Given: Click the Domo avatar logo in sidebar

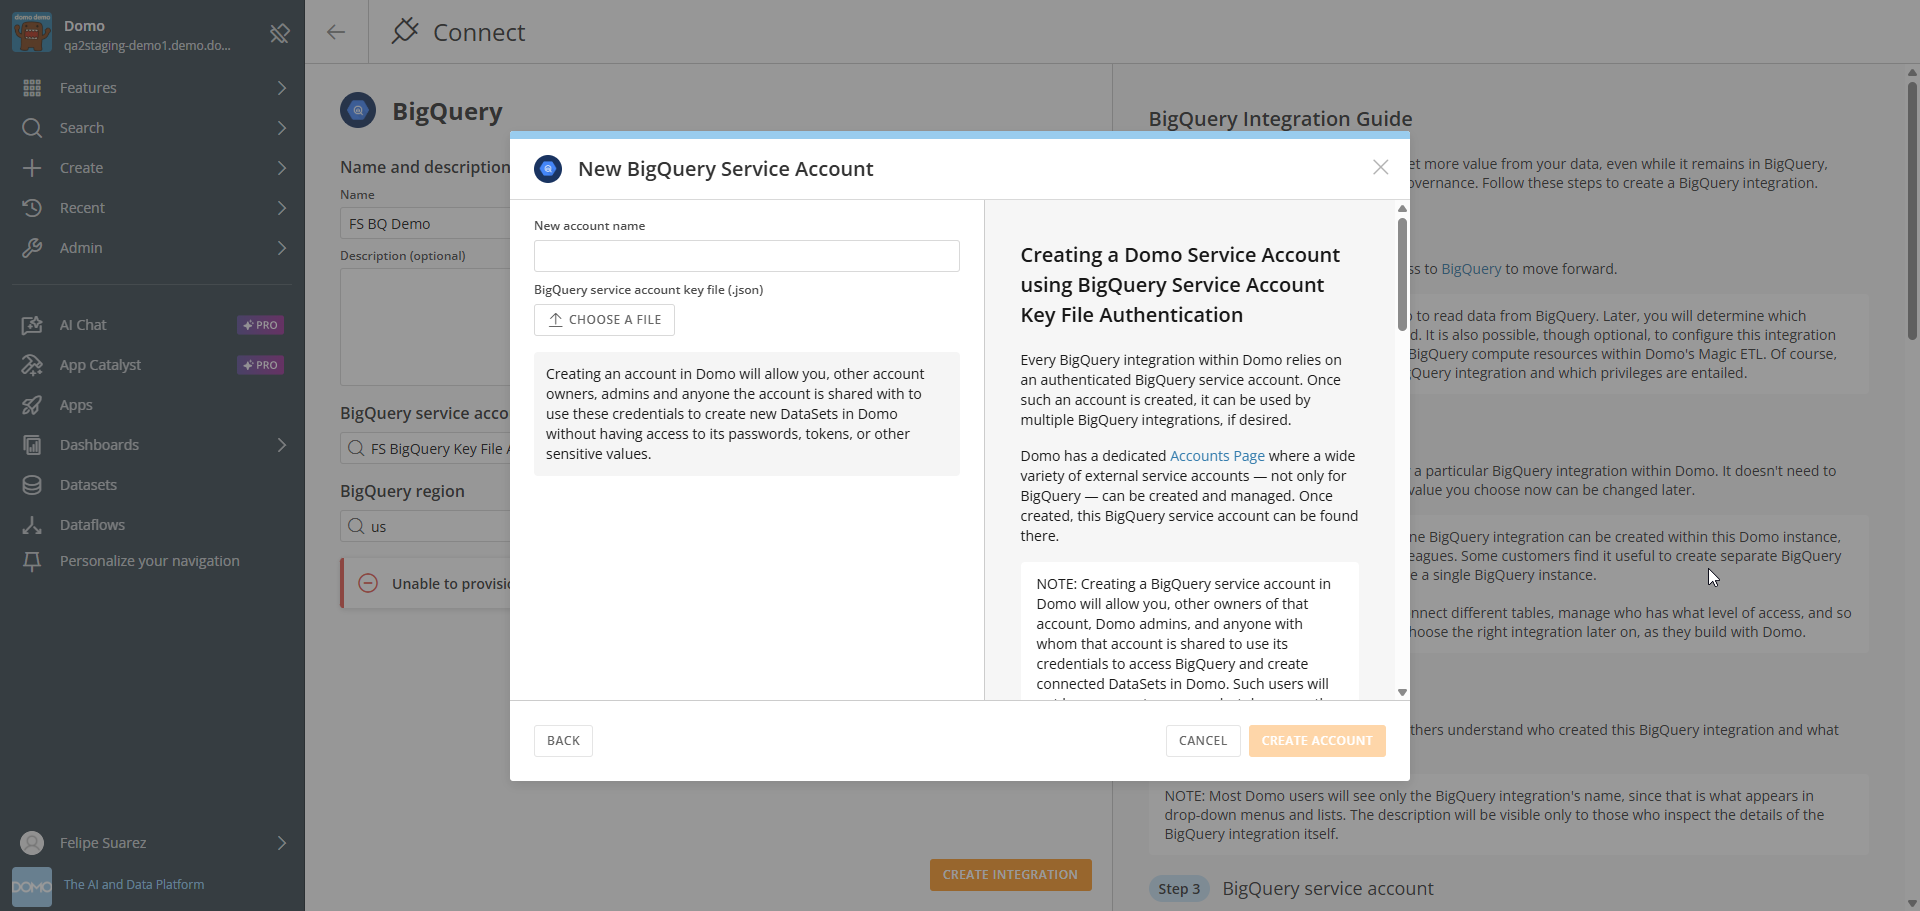Looking at the screenshot, I should (32, 32).
